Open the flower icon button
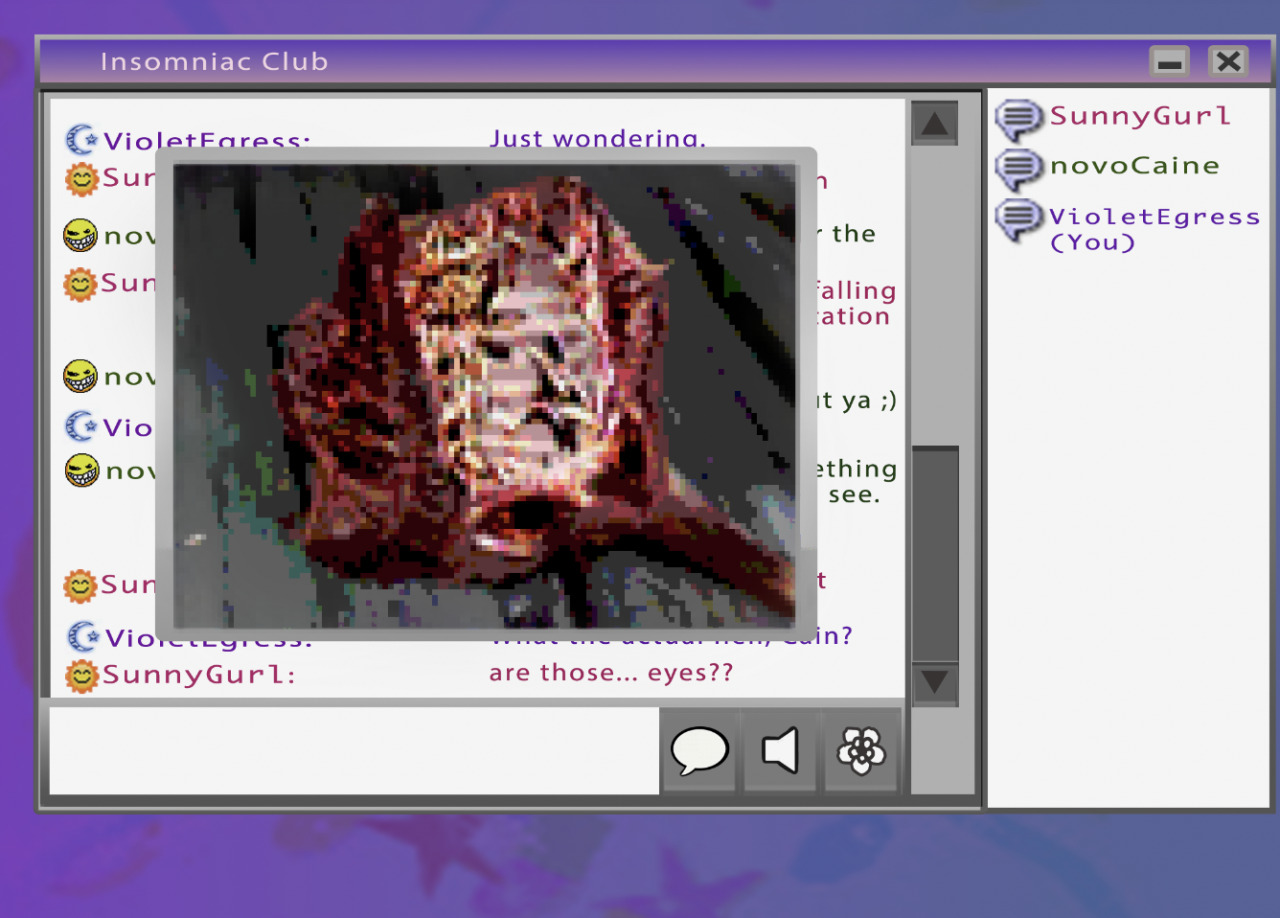 coord(861,750)
